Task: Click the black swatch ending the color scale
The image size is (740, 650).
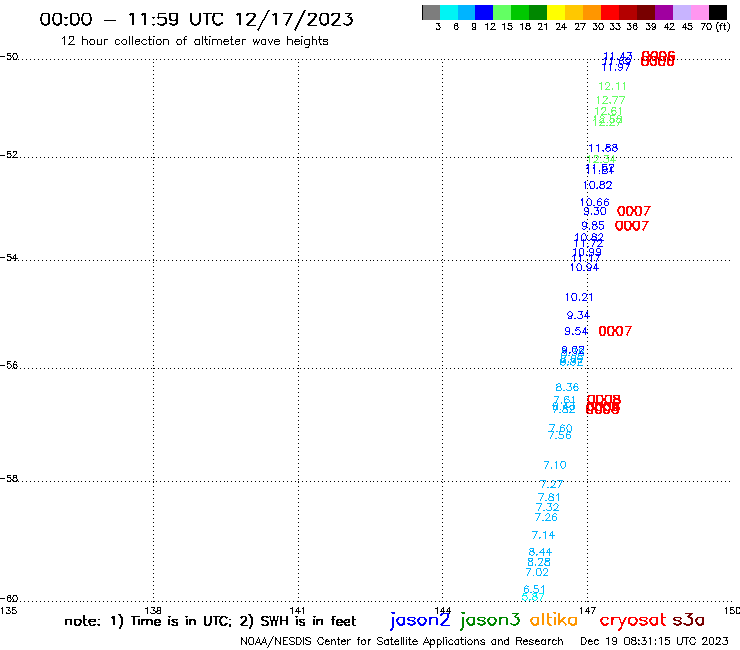Action: (x=717, y=12)
